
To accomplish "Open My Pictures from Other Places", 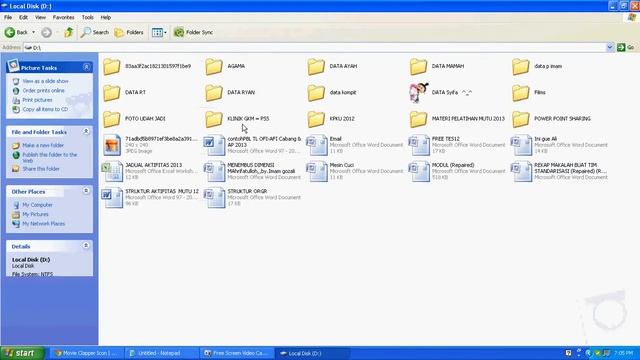I will [35, 214].
